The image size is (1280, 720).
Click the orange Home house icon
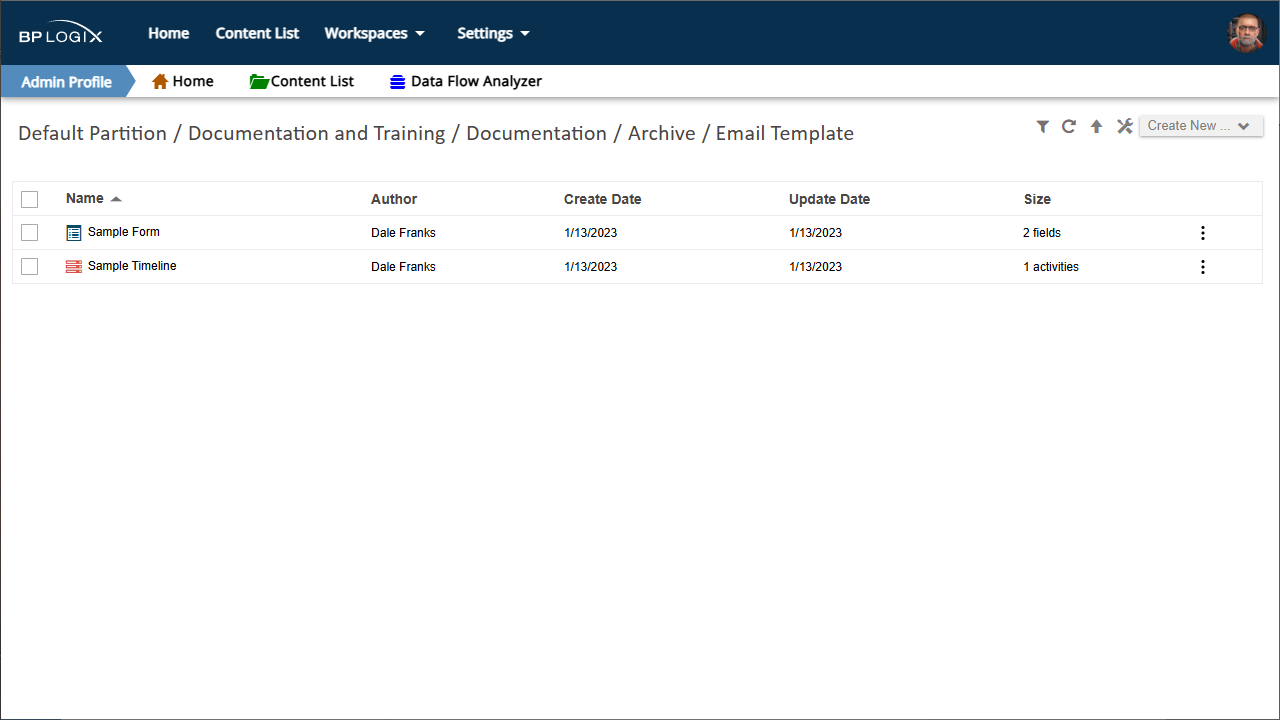[x=160, y=81]
